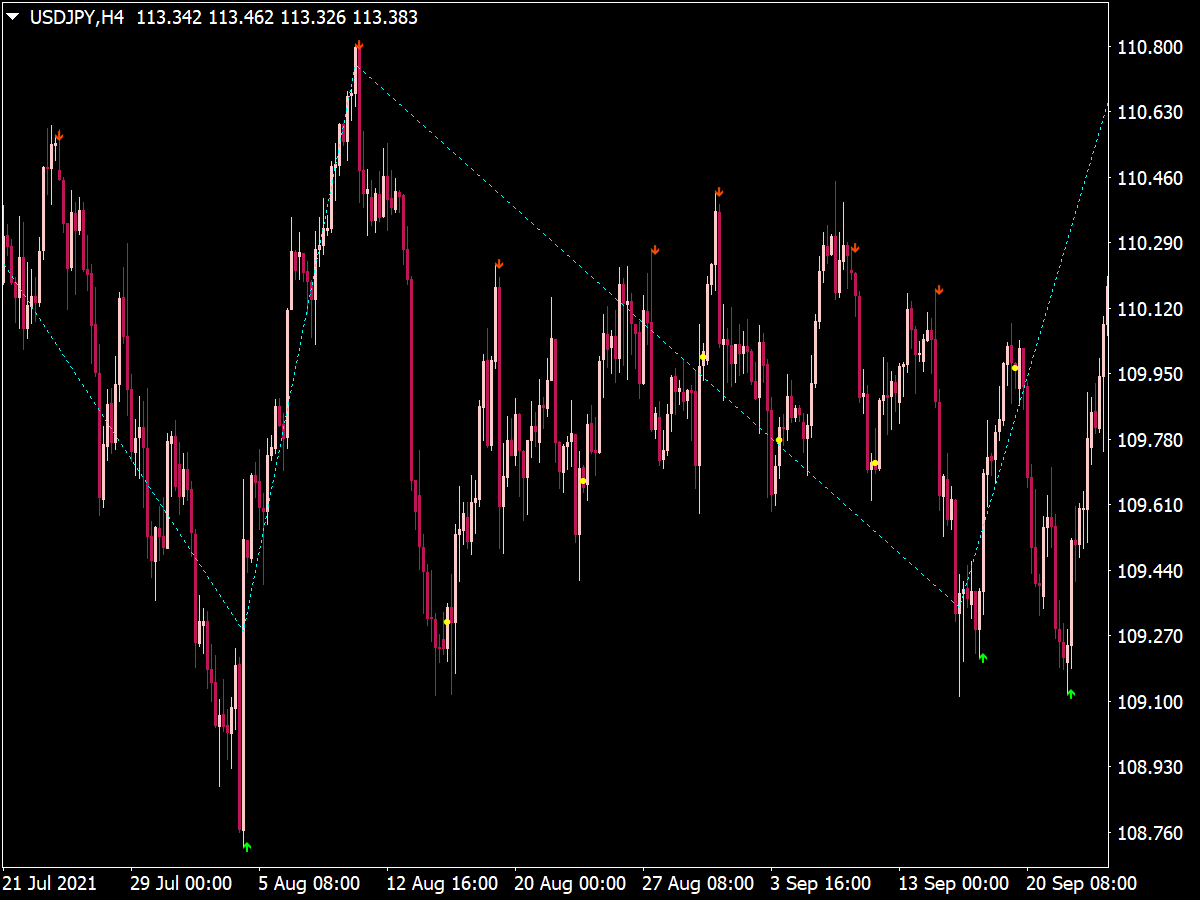Screen dimensions: 1200x900
Task: Click the 12 Aug 16:00 time label
Action: (x=442, y=884)
